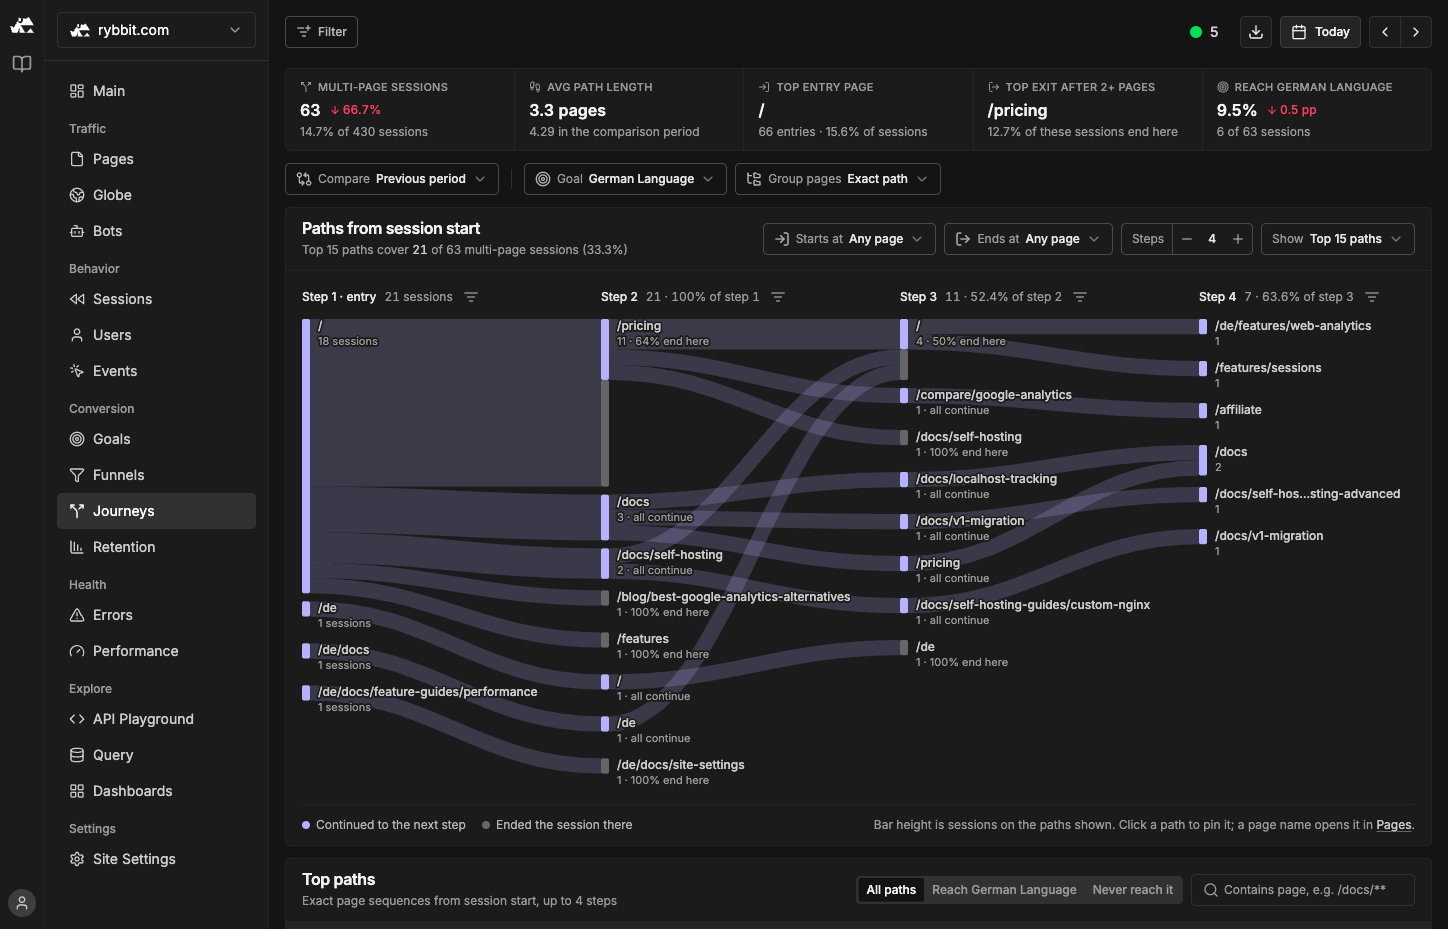This screenshot has width=1448, height=929.
Task: Open Sessions in the sidebar
Action: [156, 299]
